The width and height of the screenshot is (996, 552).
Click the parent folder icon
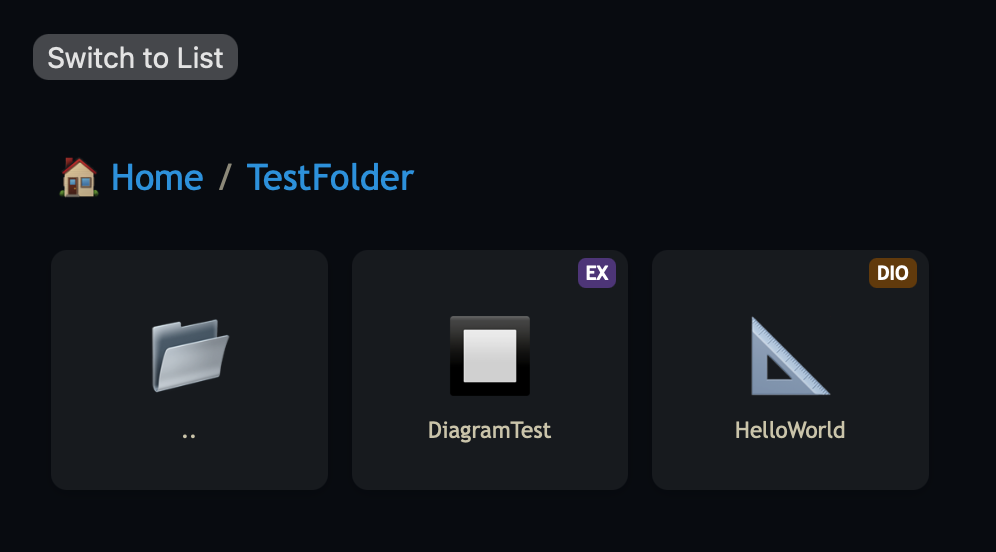point(190,355)
